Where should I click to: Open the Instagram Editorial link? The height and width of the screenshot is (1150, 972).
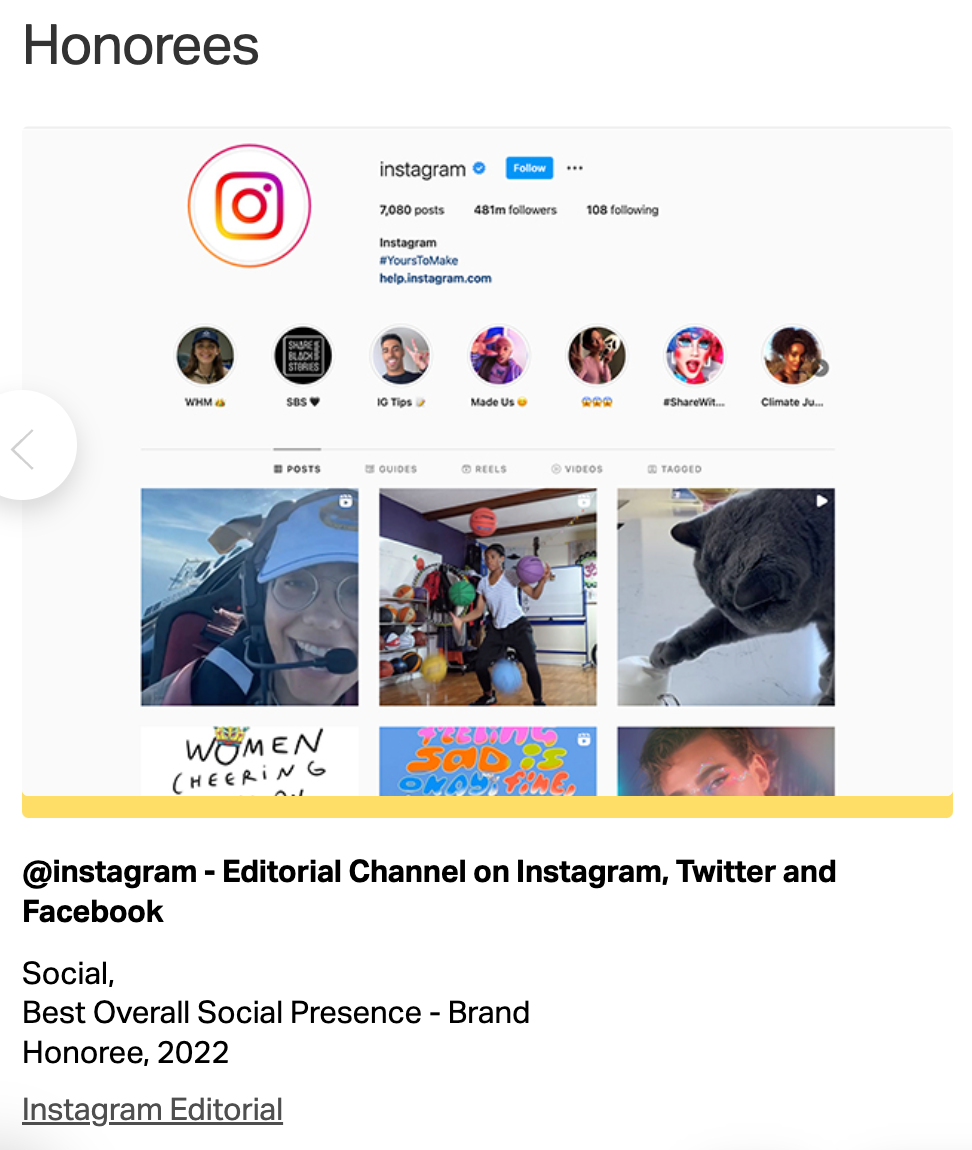click(152, 1109)
